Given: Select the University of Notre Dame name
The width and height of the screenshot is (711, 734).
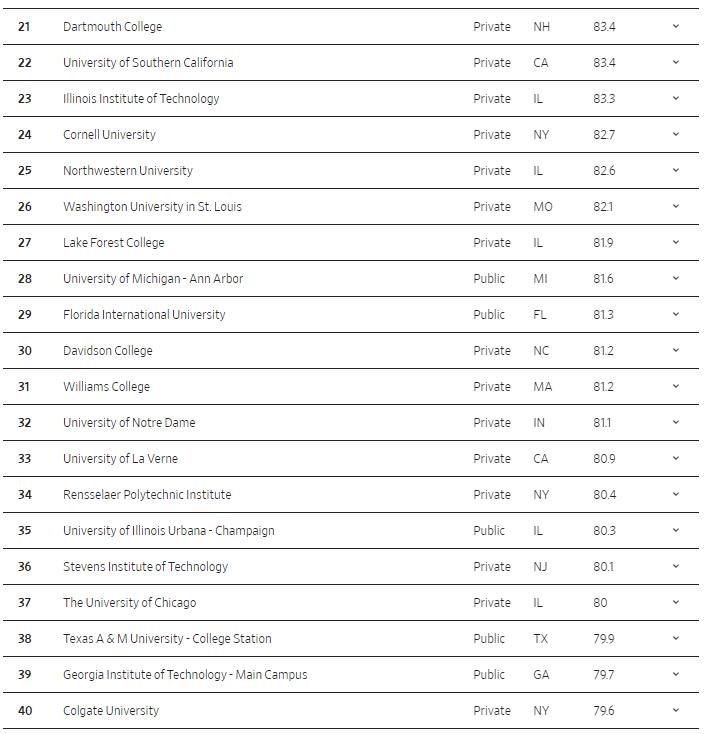Looking at the screenshot, I should pos(129,423).
